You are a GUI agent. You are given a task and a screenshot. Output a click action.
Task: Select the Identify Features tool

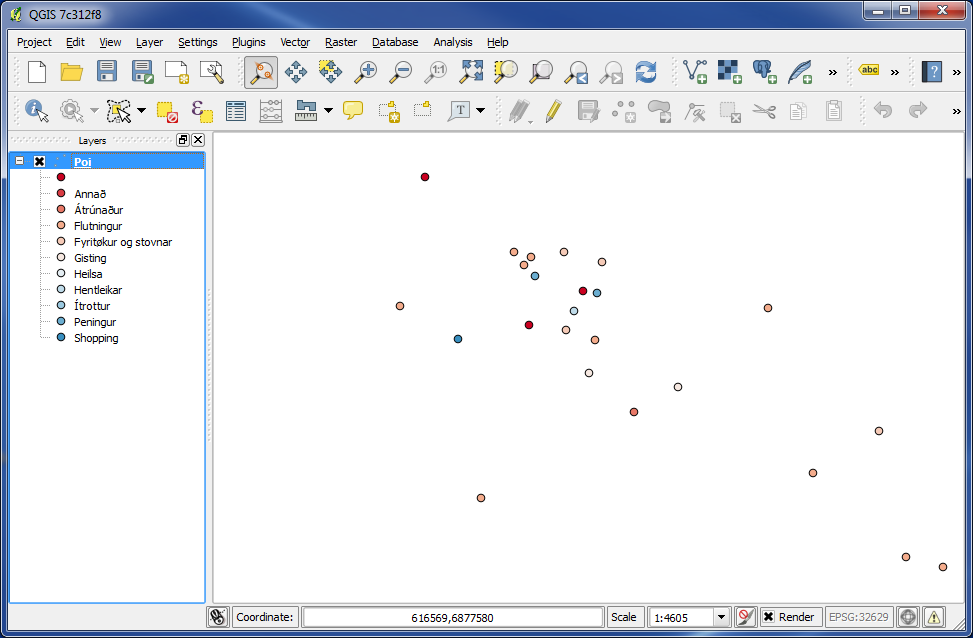[x=36, y=111]
